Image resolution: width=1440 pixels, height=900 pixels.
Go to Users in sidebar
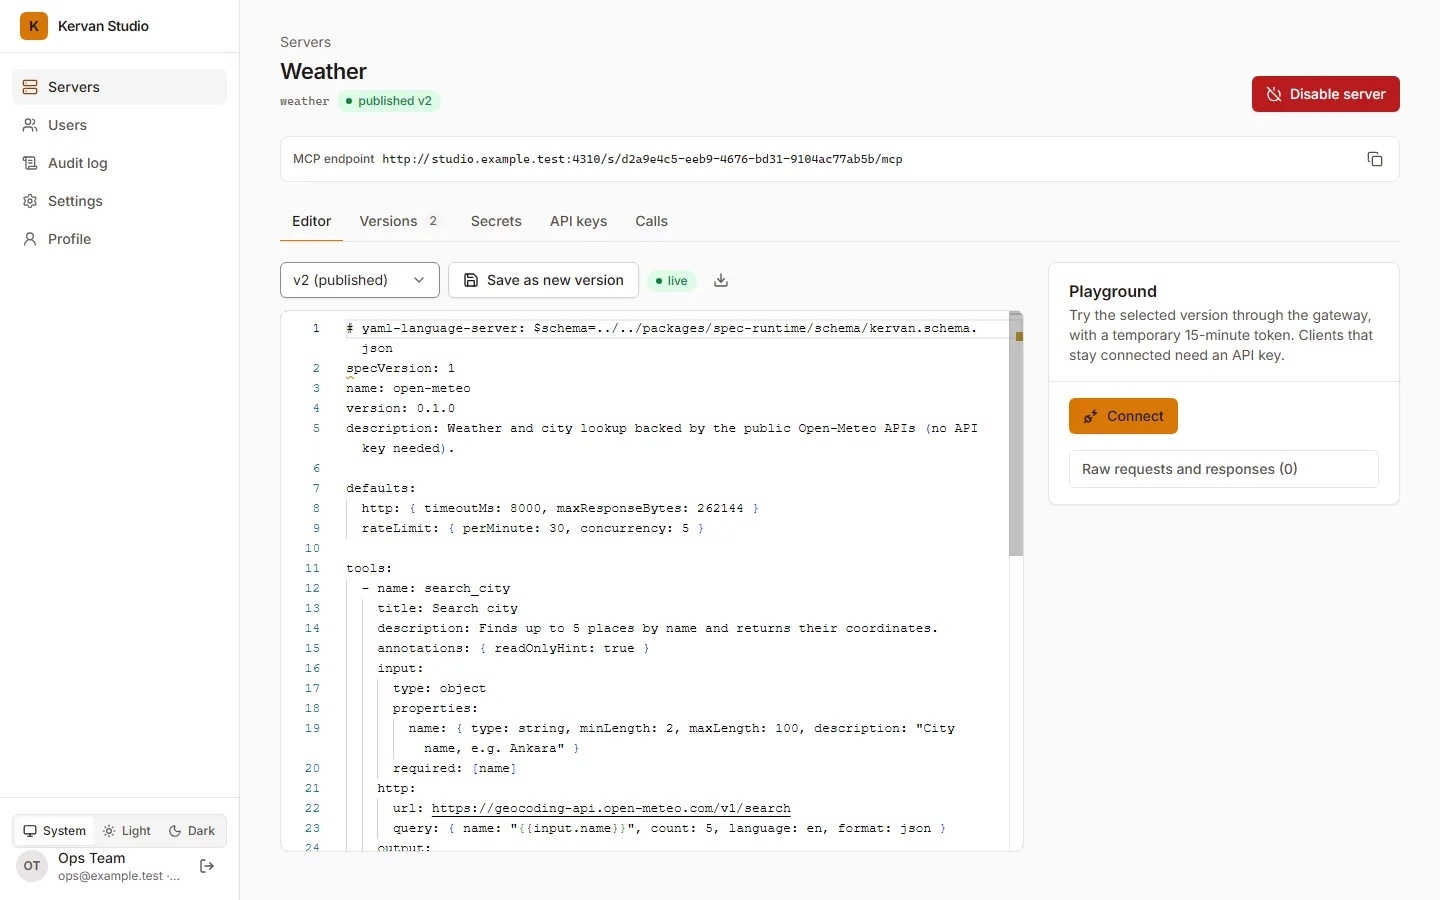click(x=120, y=125)
